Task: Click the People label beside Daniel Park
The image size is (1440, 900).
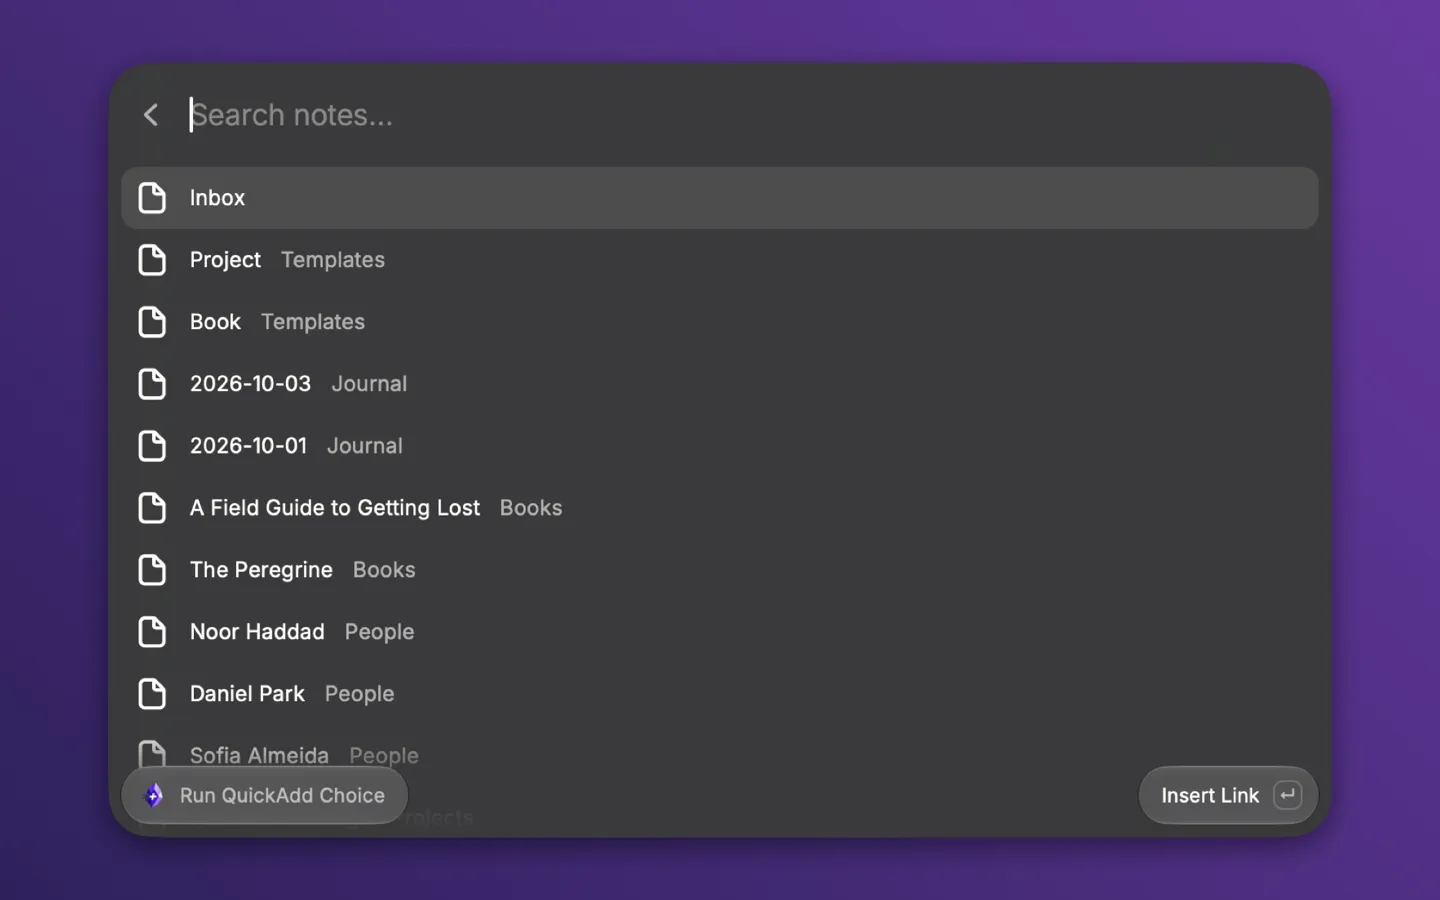Action: [x=359, y=694]
